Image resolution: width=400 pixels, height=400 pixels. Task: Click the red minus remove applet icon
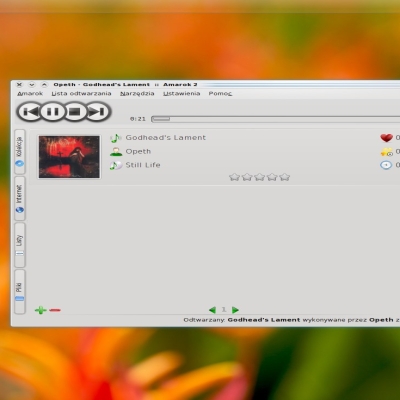(55, 310)
